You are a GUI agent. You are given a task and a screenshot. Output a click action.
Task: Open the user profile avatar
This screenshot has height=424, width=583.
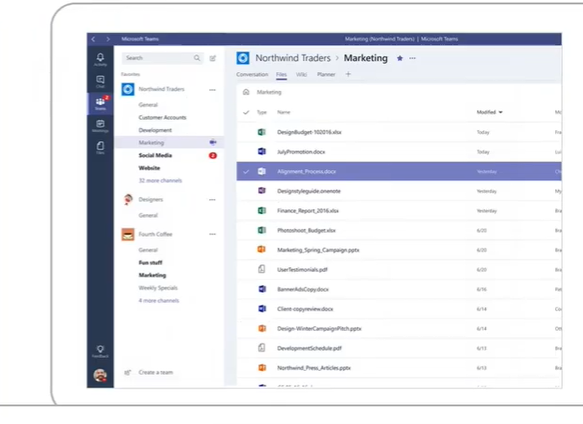tap(100, 375)
